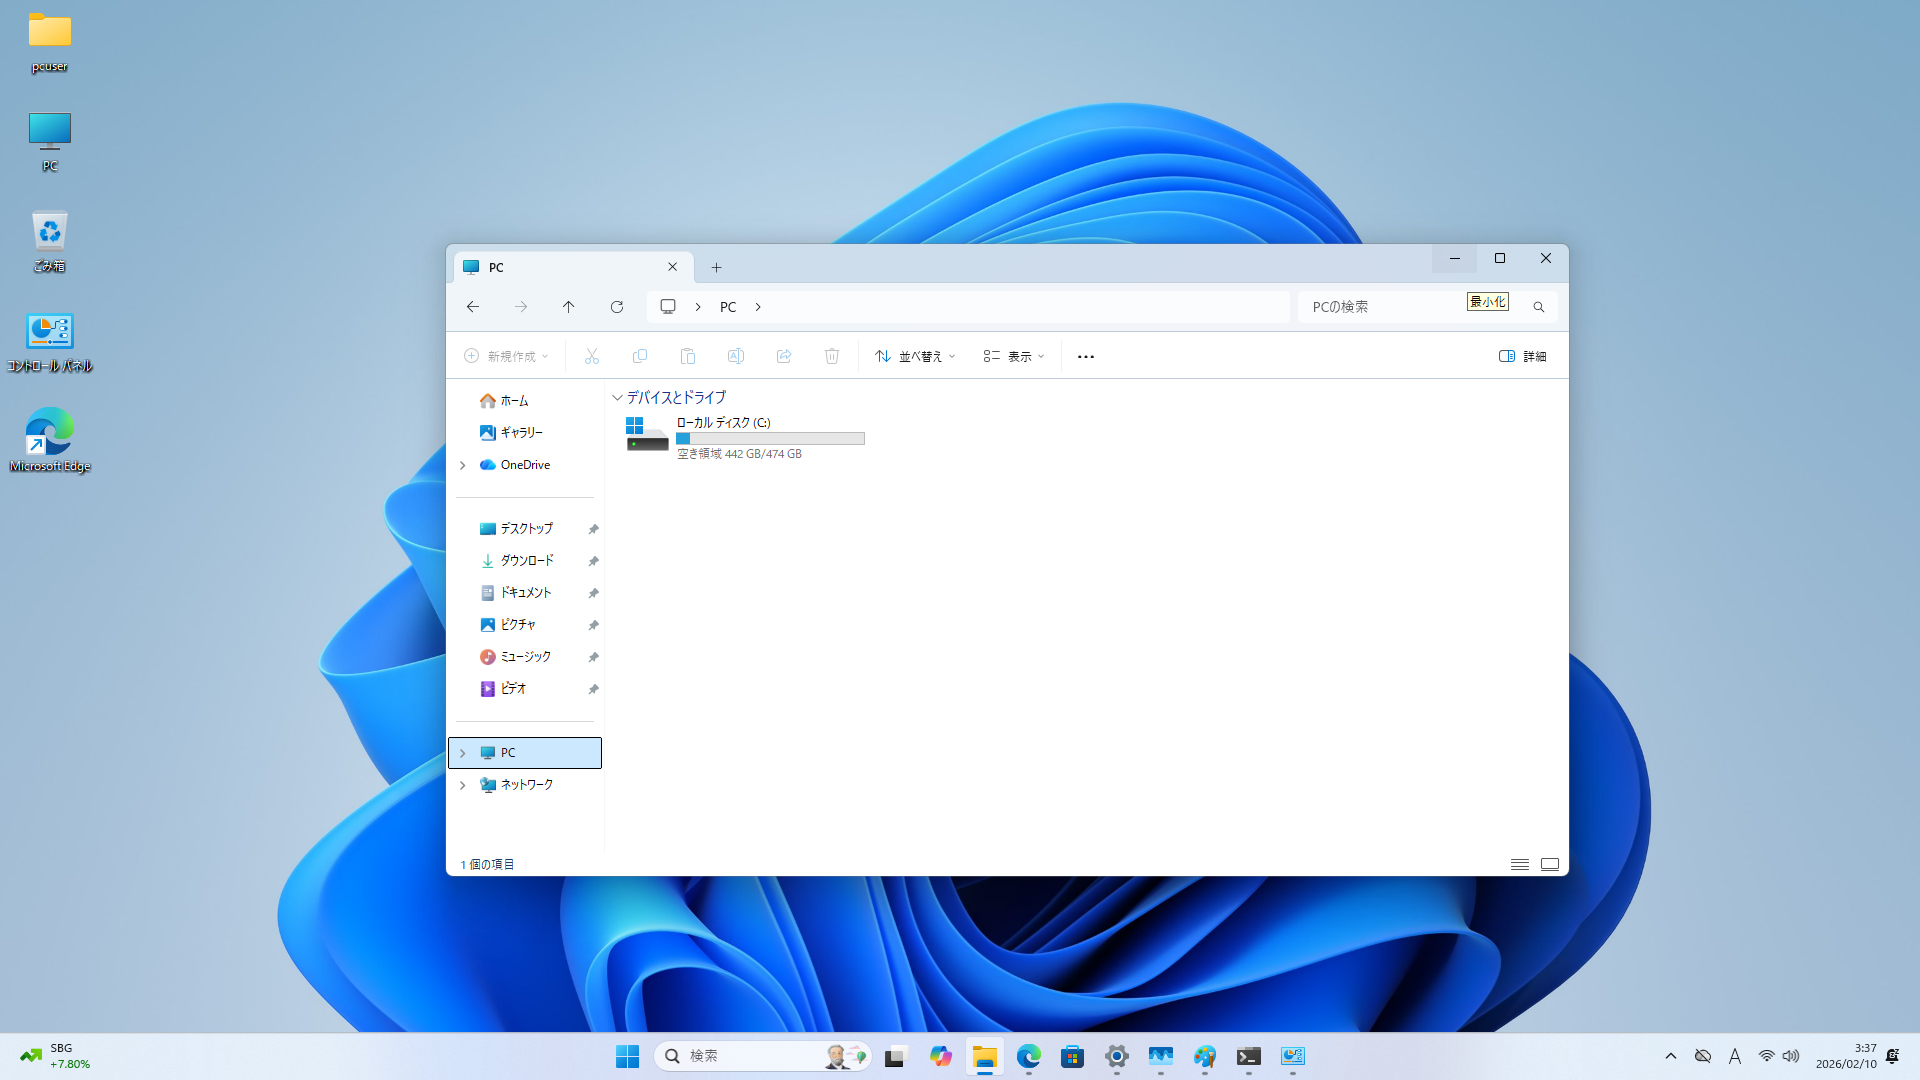The image size is (1920, 1080).
Task: Click the search magnifier in PC search box
Action: [x=1538, y=307]
